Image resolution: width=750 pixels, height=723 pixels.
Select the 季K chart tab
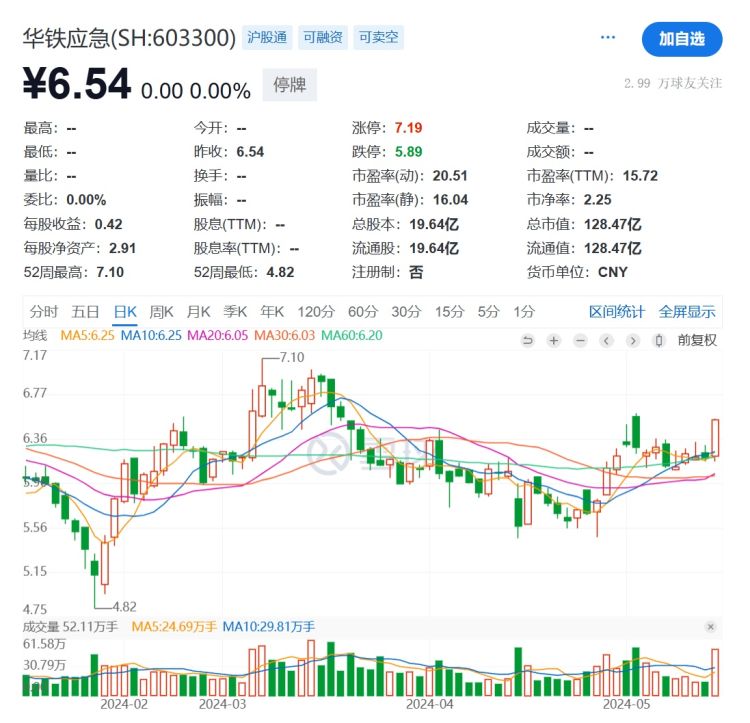[235, 312]
